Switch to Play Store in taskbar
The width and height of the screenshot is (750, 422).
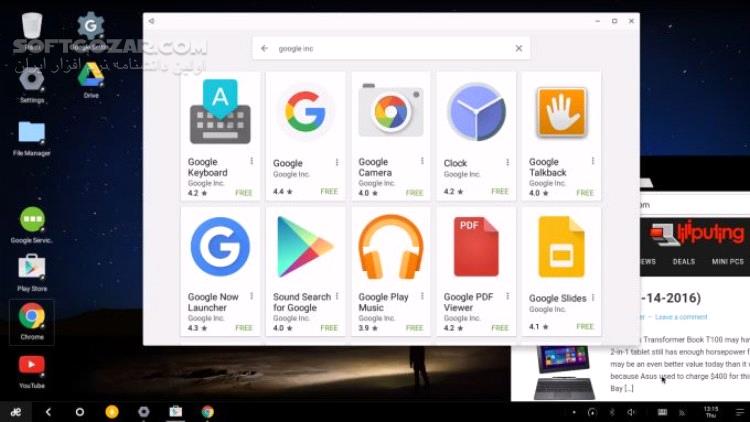(176, 412)
